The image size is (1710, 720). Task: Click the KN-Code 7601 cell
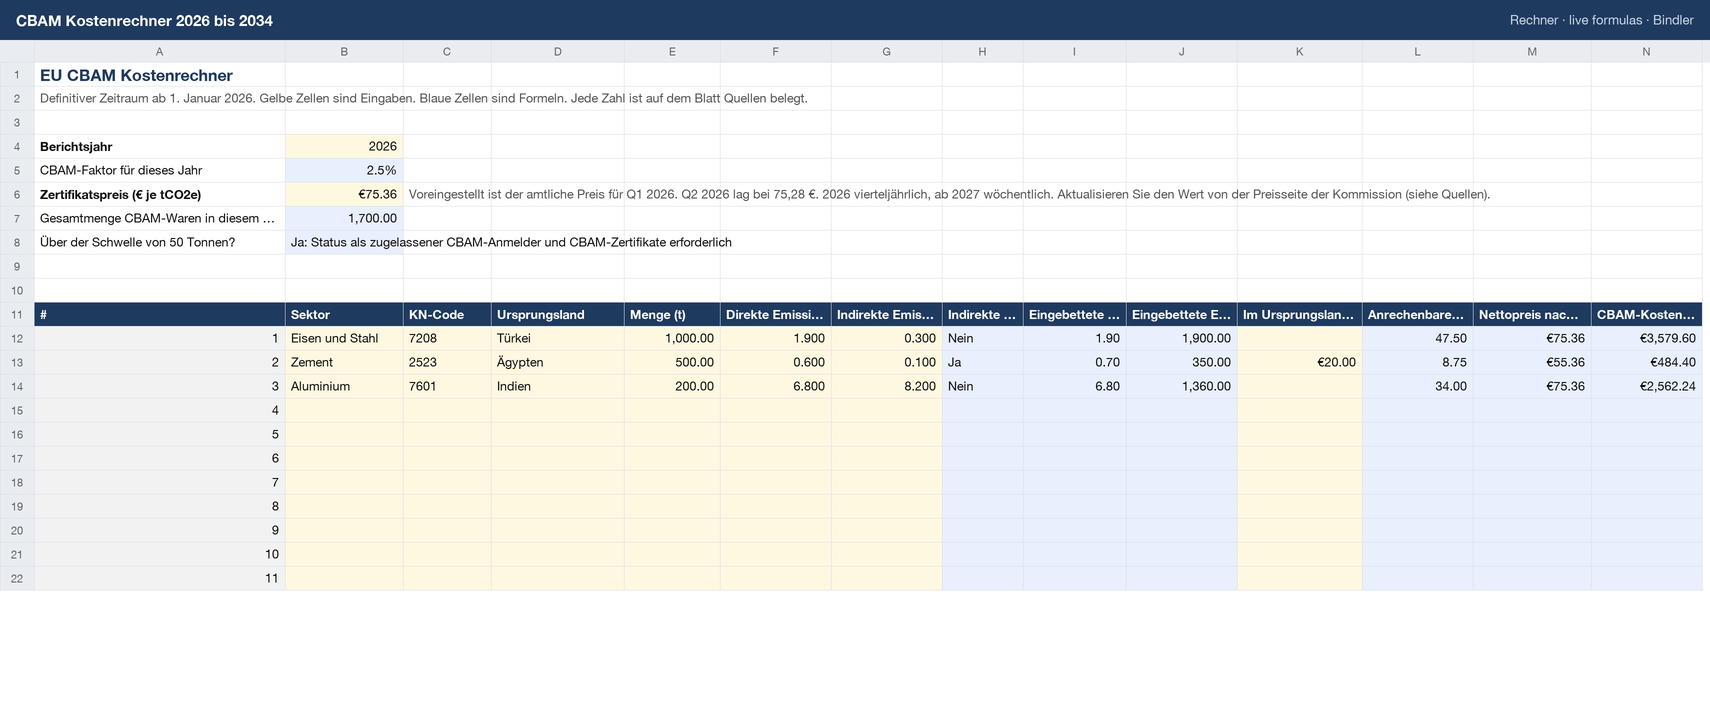pos(447,386)
